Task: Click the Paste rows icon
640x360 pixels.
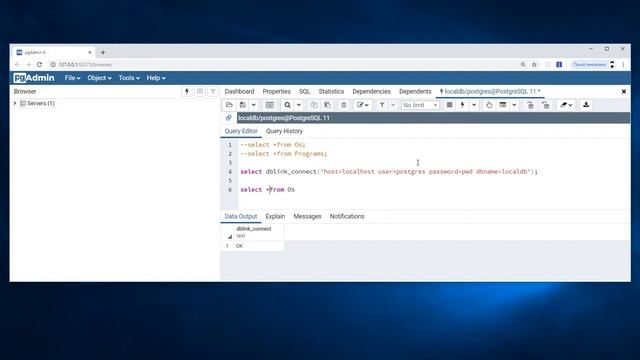Action: point(327,105)
